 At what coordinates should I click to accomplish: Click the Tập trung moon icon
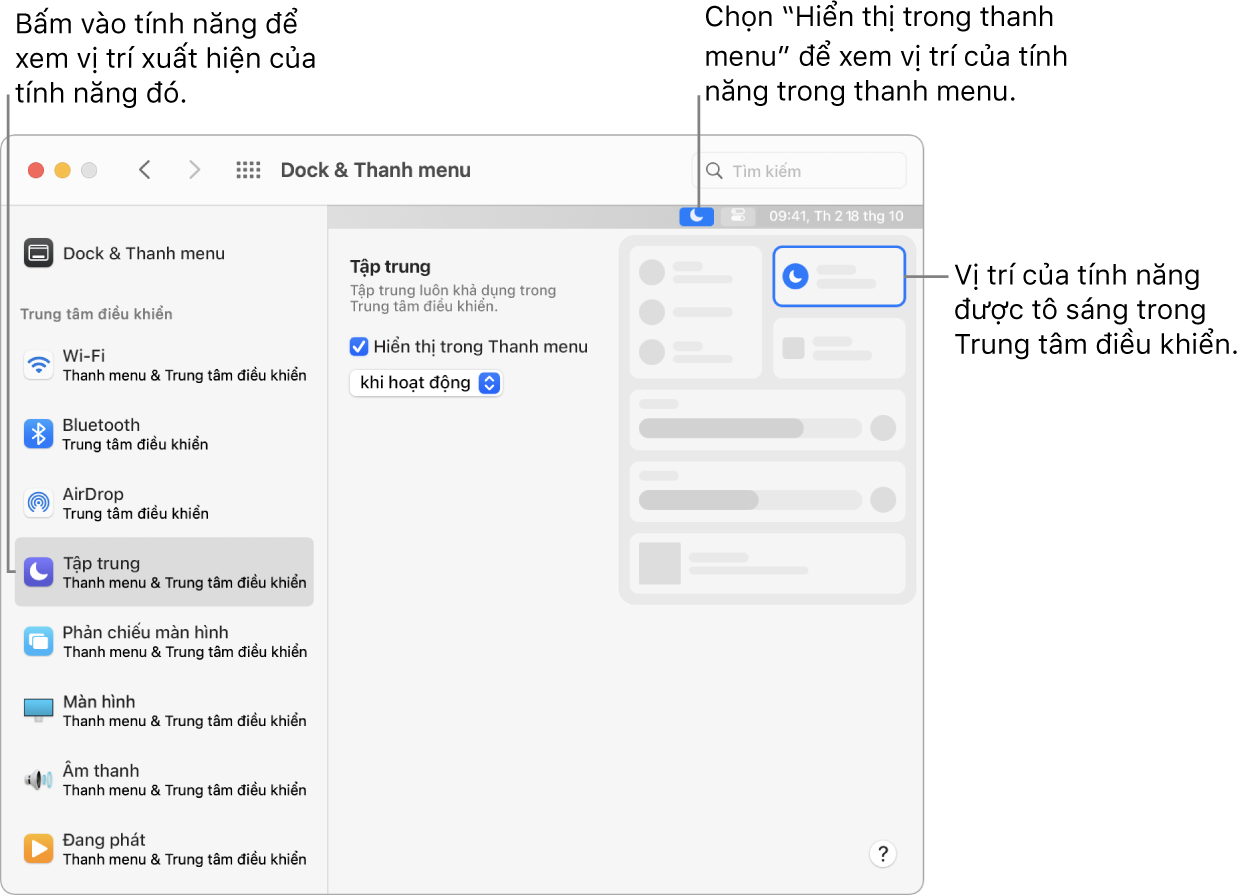(x=39, y=572)
